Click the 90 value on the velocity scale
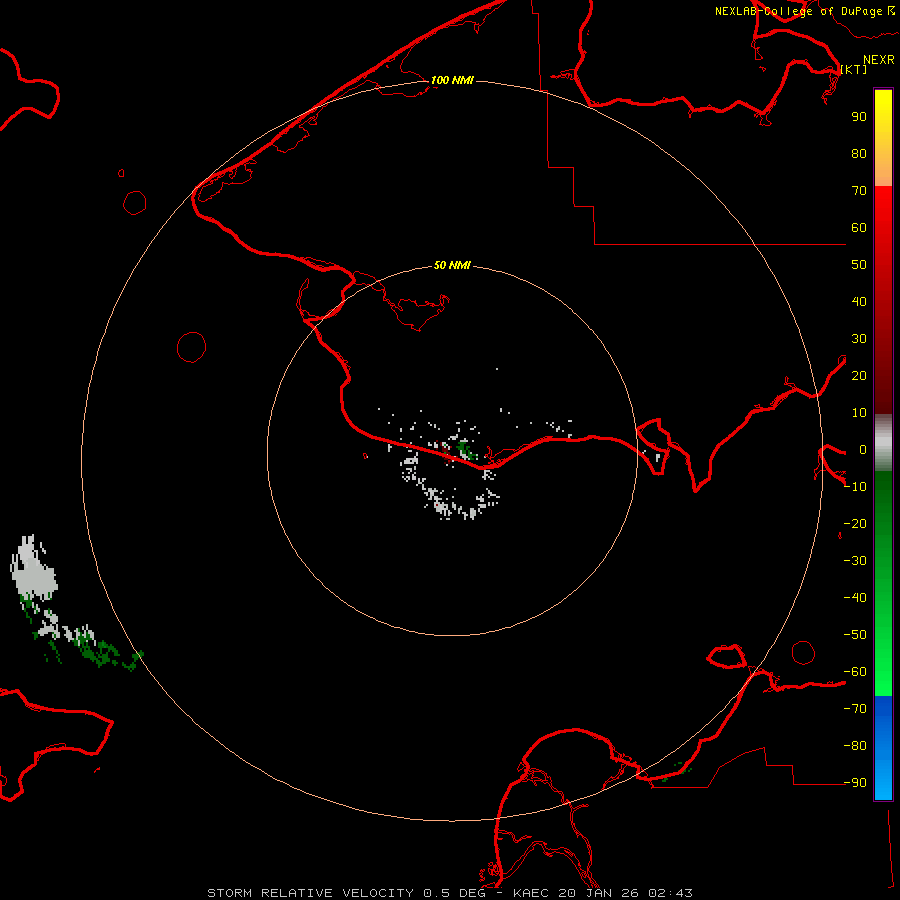This screenshot has height=900, width=900. (859, 117)
